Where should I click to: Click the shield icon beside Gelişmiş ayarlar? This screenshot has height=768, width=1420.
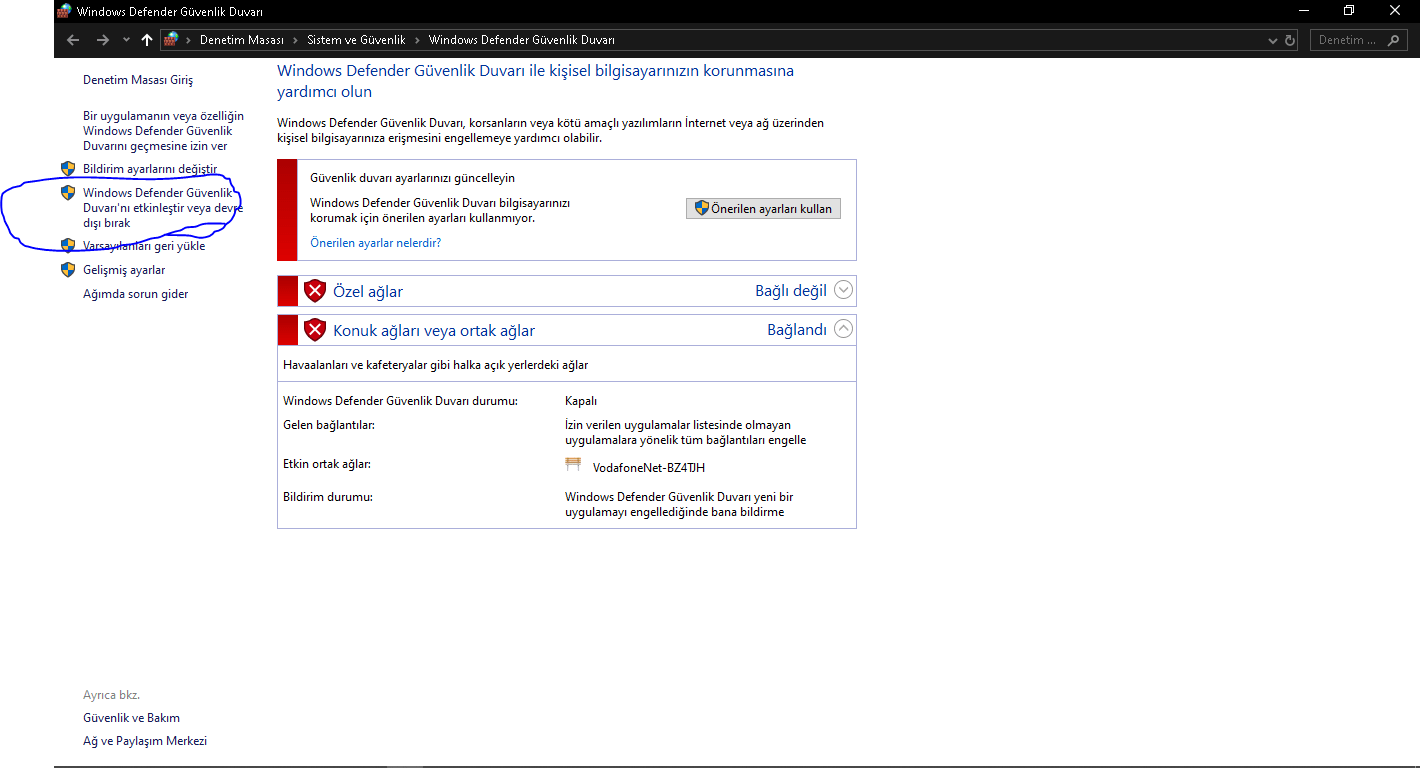[x=68, y=270]
